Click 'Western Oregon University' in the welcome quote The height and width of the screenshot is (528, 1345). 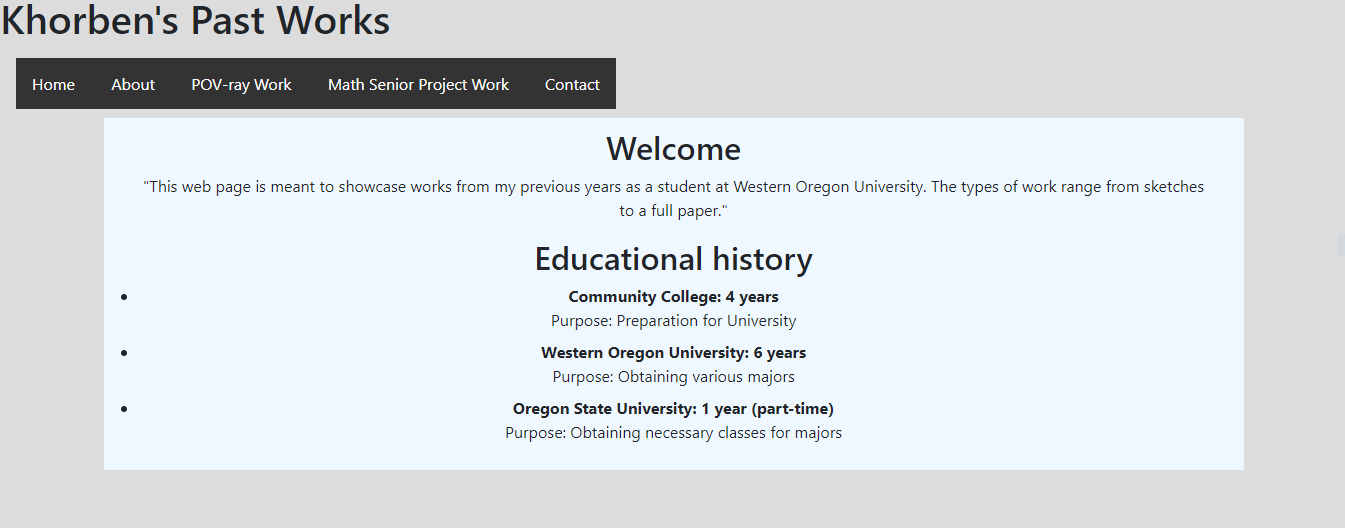(x=827, y=187)
